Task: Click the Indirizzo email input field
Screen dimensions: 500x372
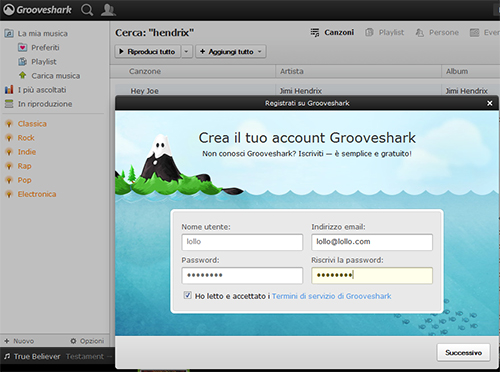Action: [372, 242]
